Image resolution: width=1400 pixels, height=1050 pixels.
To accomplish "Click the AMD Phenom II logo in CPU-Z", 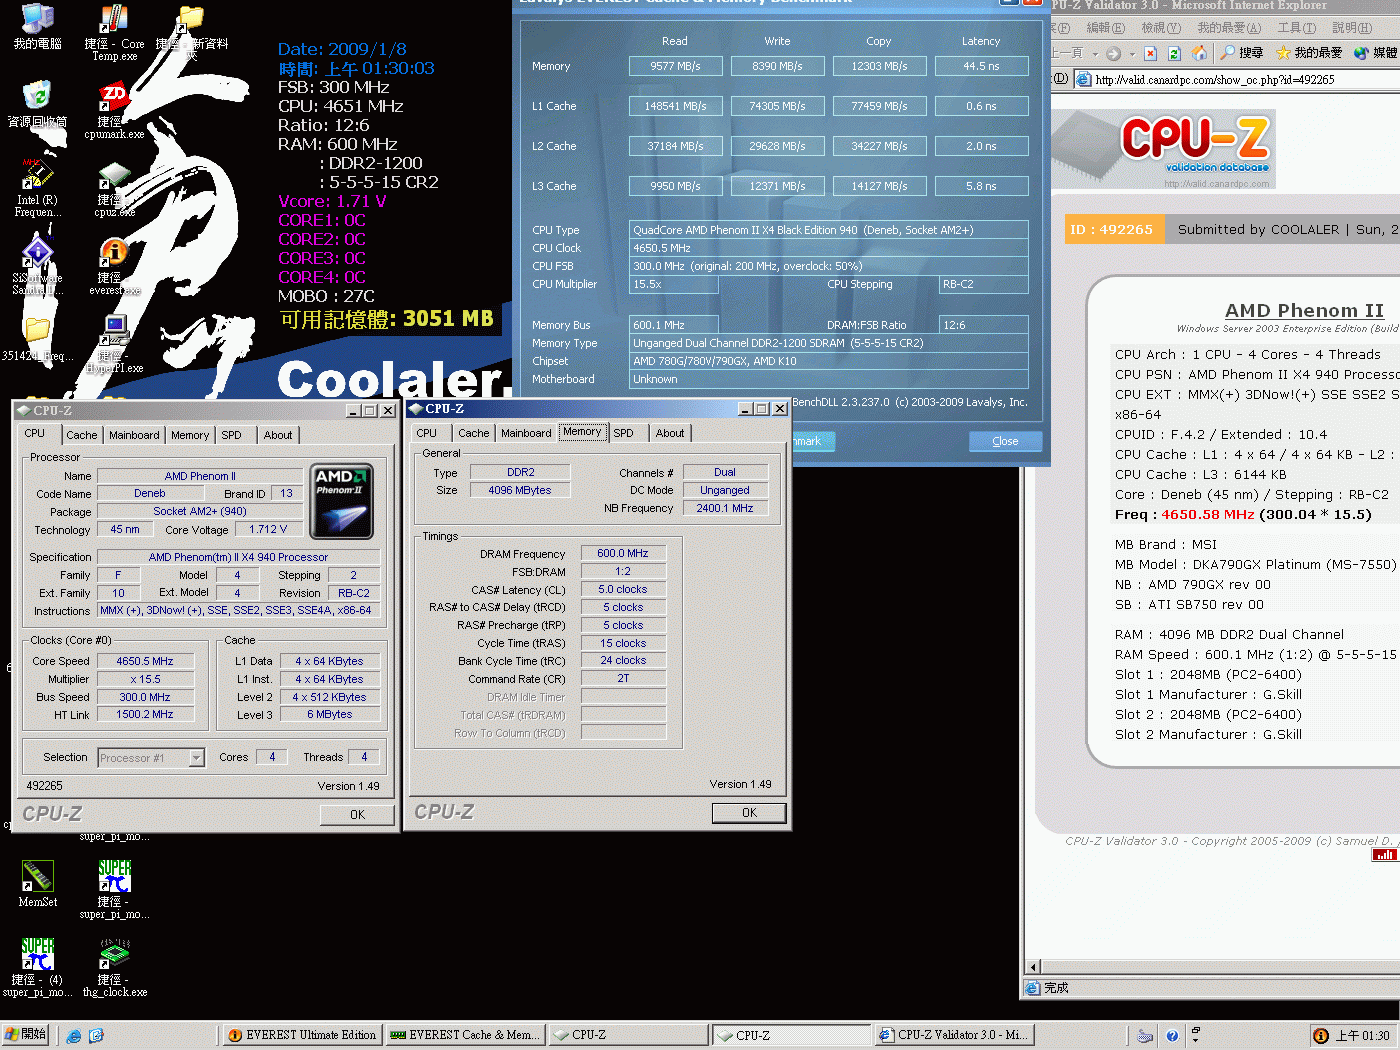I will (342, 501).
